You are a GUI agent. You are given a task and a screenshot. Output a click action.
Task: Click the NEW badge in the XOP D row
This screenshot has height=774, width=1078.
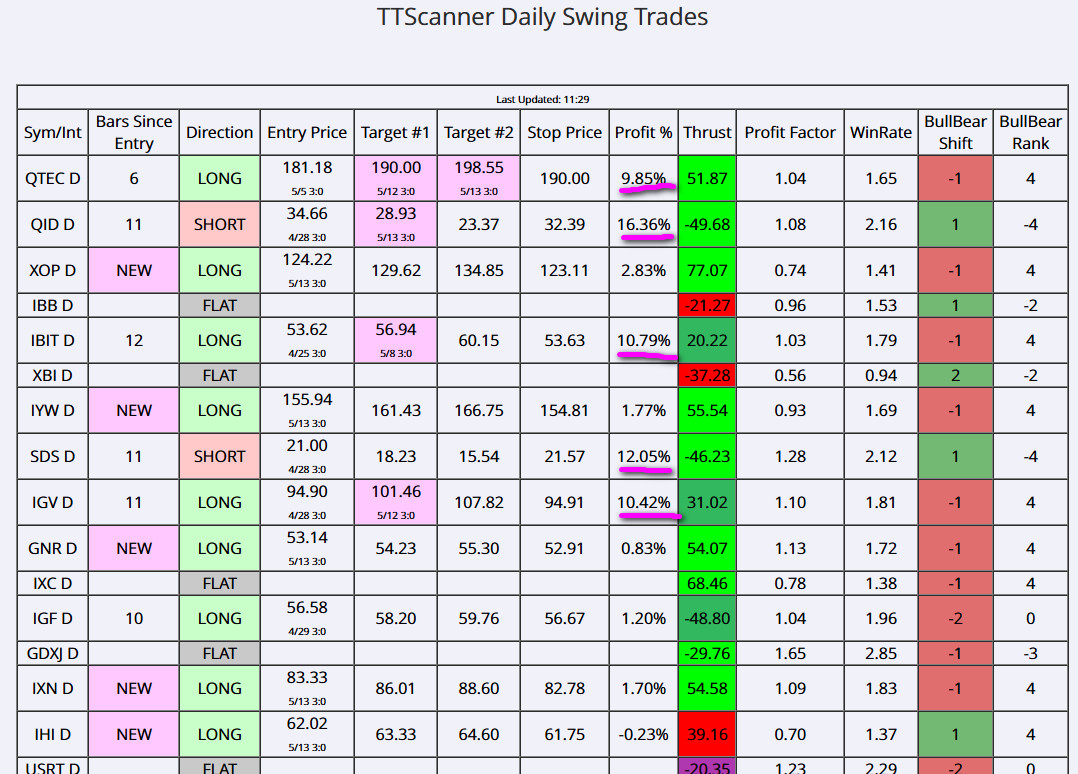(x=134, y=270)
